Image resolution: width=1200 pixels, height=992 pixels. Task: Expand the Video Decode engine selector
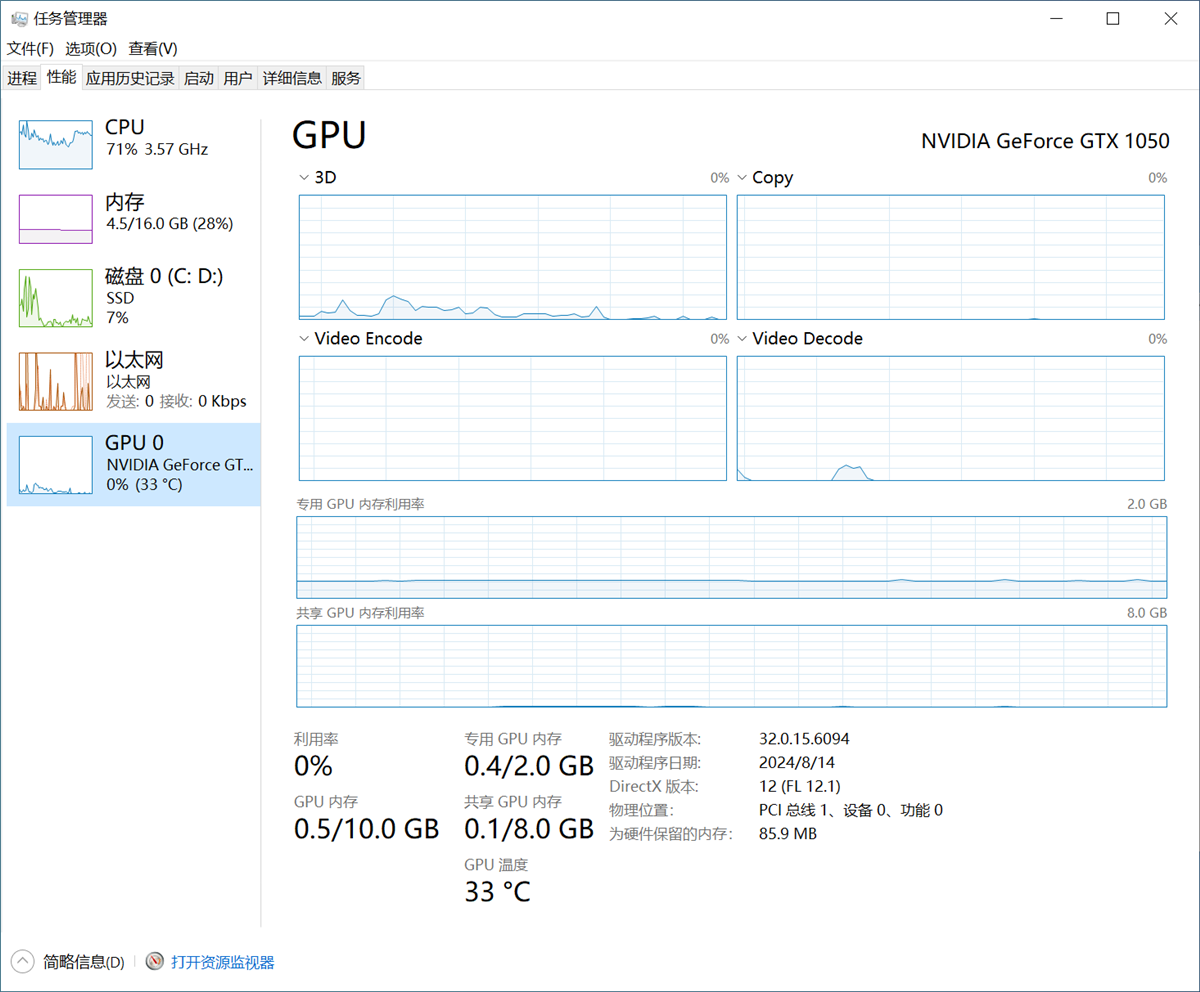tap(742, 339)
